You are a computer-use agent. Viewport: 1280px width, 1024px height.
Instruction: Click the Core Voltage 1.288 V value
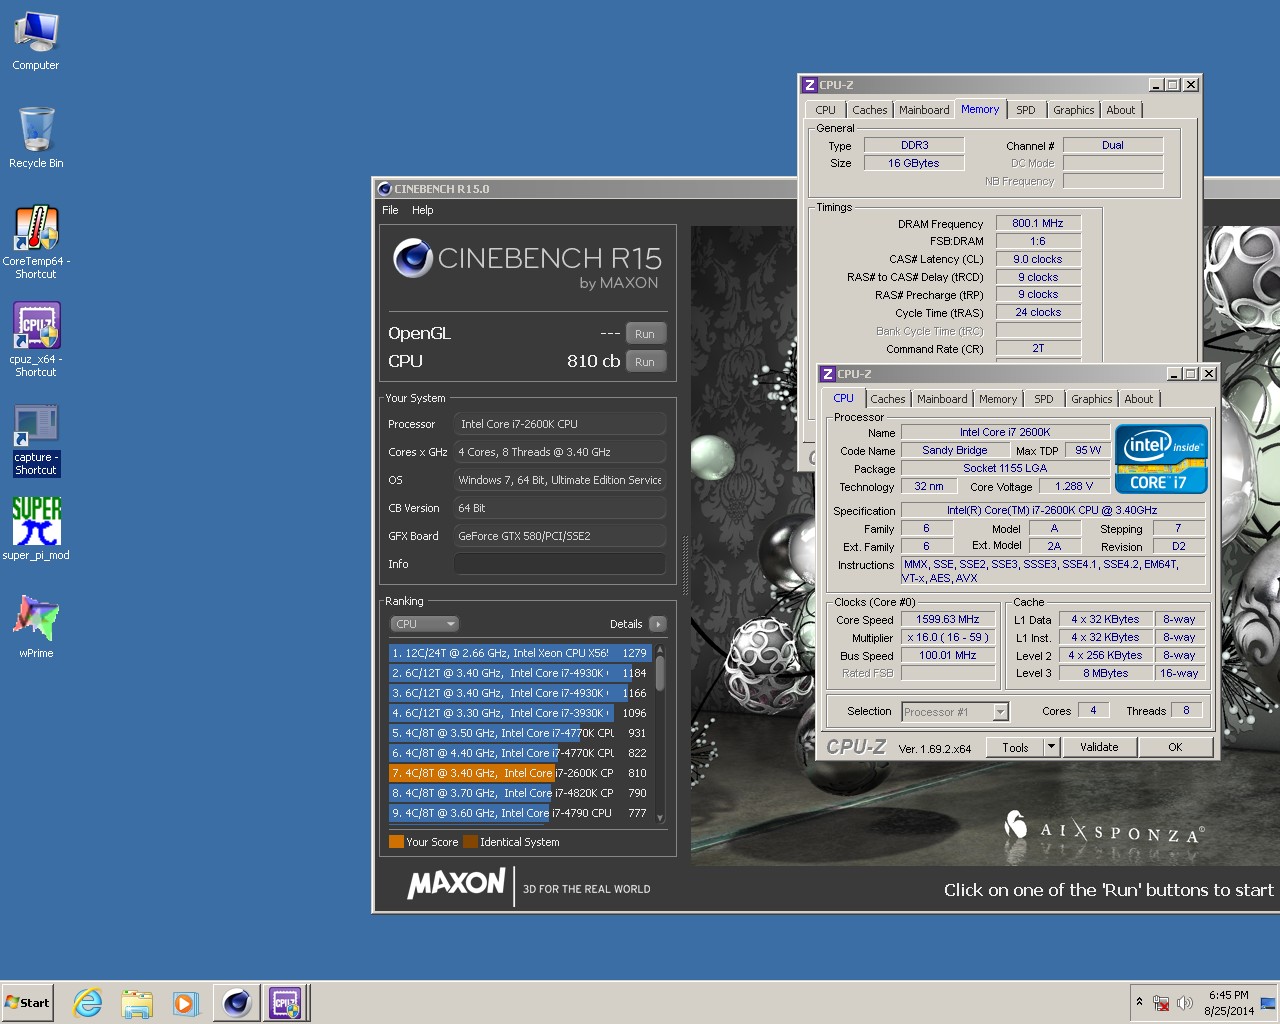click(x=1074, y=487)
